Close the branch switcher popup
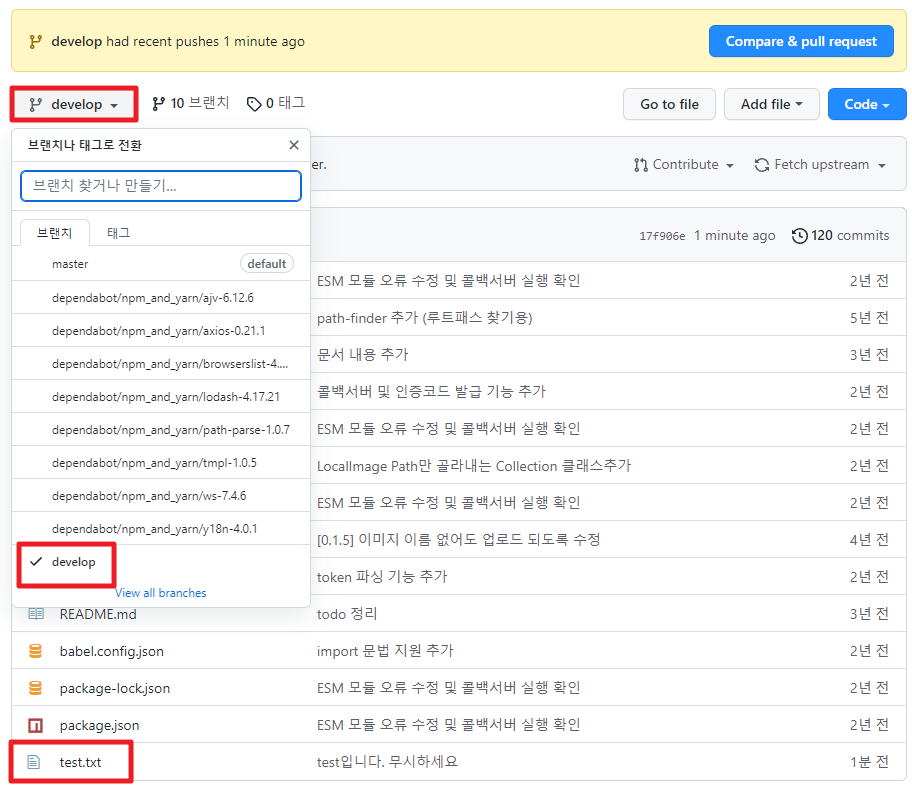This screenshot has height=787, width=912. [294, 145]
